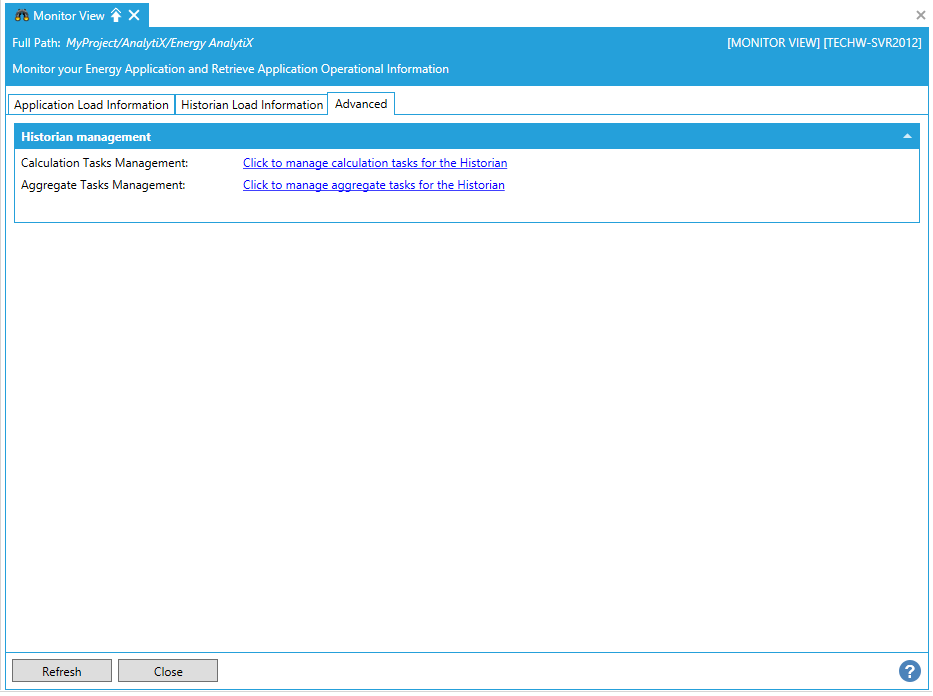Click the Monitor your Energy Application description text
933x696 pixels.
coord(230,69)
